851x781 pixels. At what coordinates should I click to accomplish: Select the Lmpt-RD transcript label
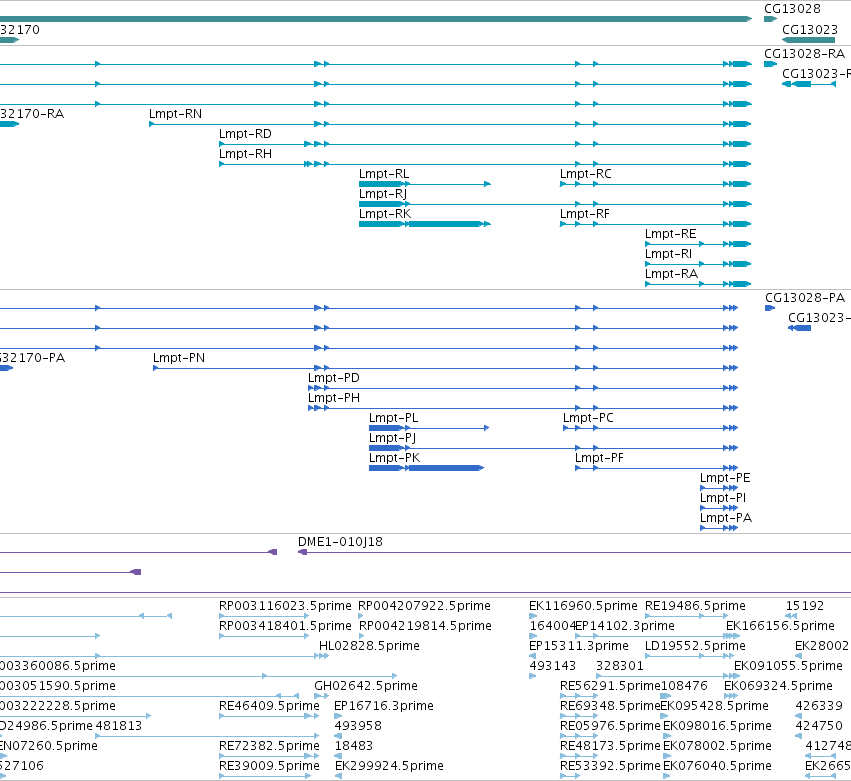(245, 134)
